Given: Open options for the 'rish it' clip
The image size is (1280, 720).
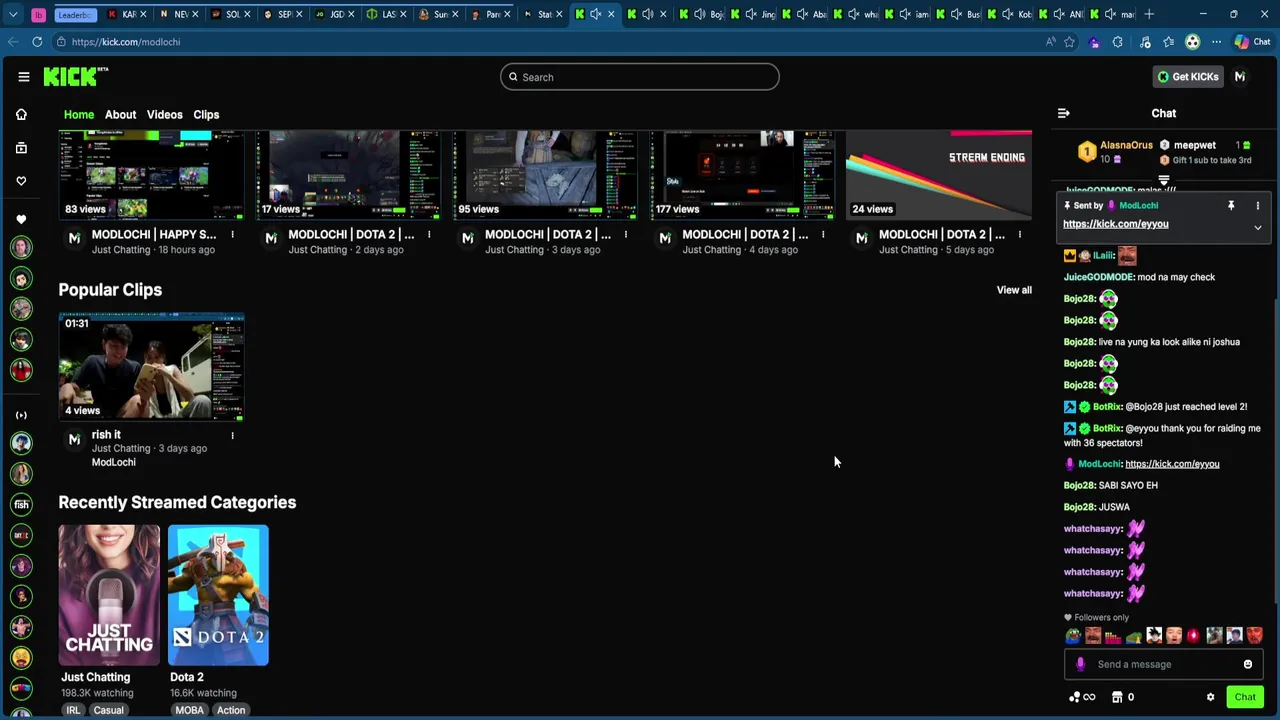Looking at the screenshot, I should click(x=232, y=435).
